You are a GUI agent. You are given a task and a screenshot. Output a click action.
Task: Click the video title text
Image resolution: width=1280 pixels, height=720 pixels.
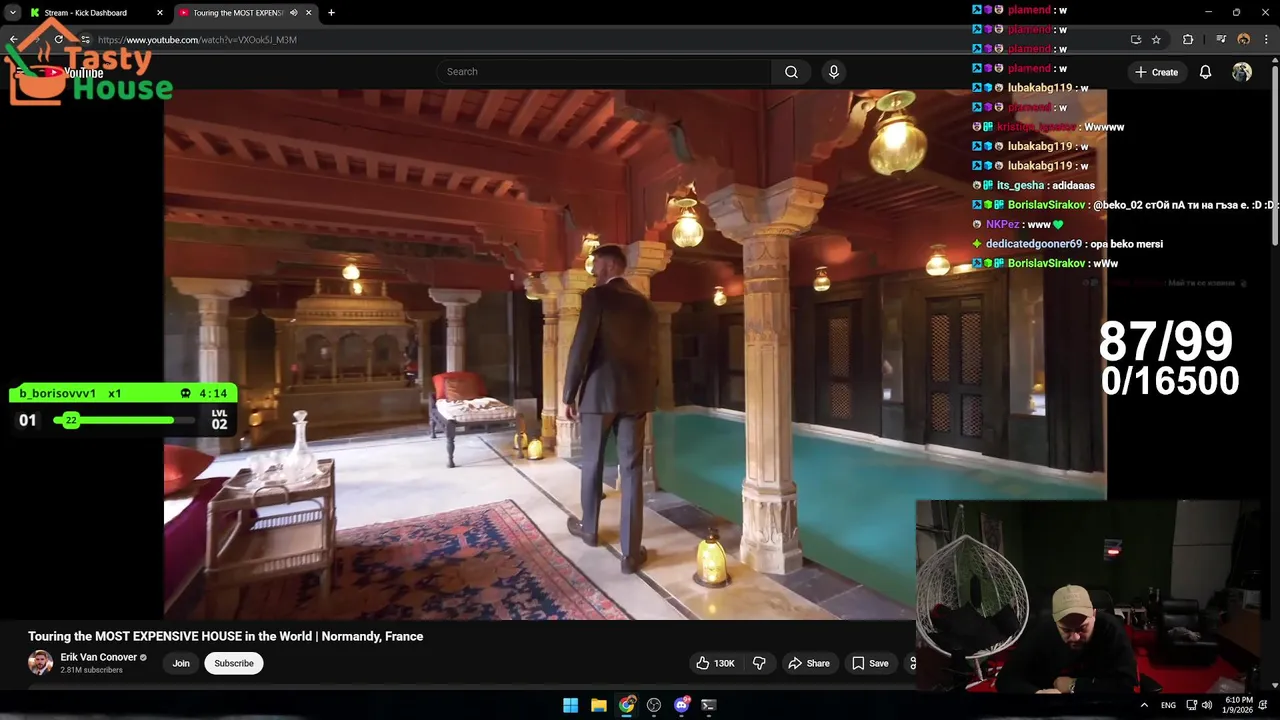click(x=225, y=636)
